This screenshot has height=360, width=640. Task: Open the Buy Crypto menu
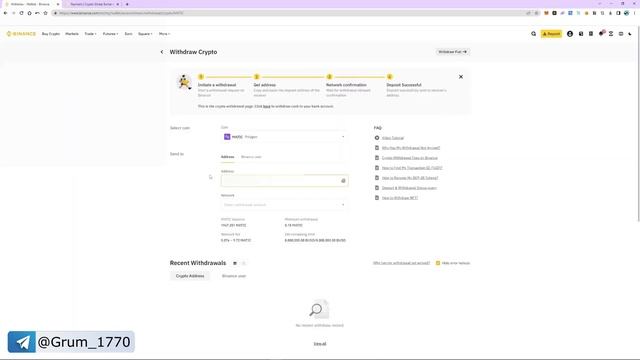[x=51, y=34]
